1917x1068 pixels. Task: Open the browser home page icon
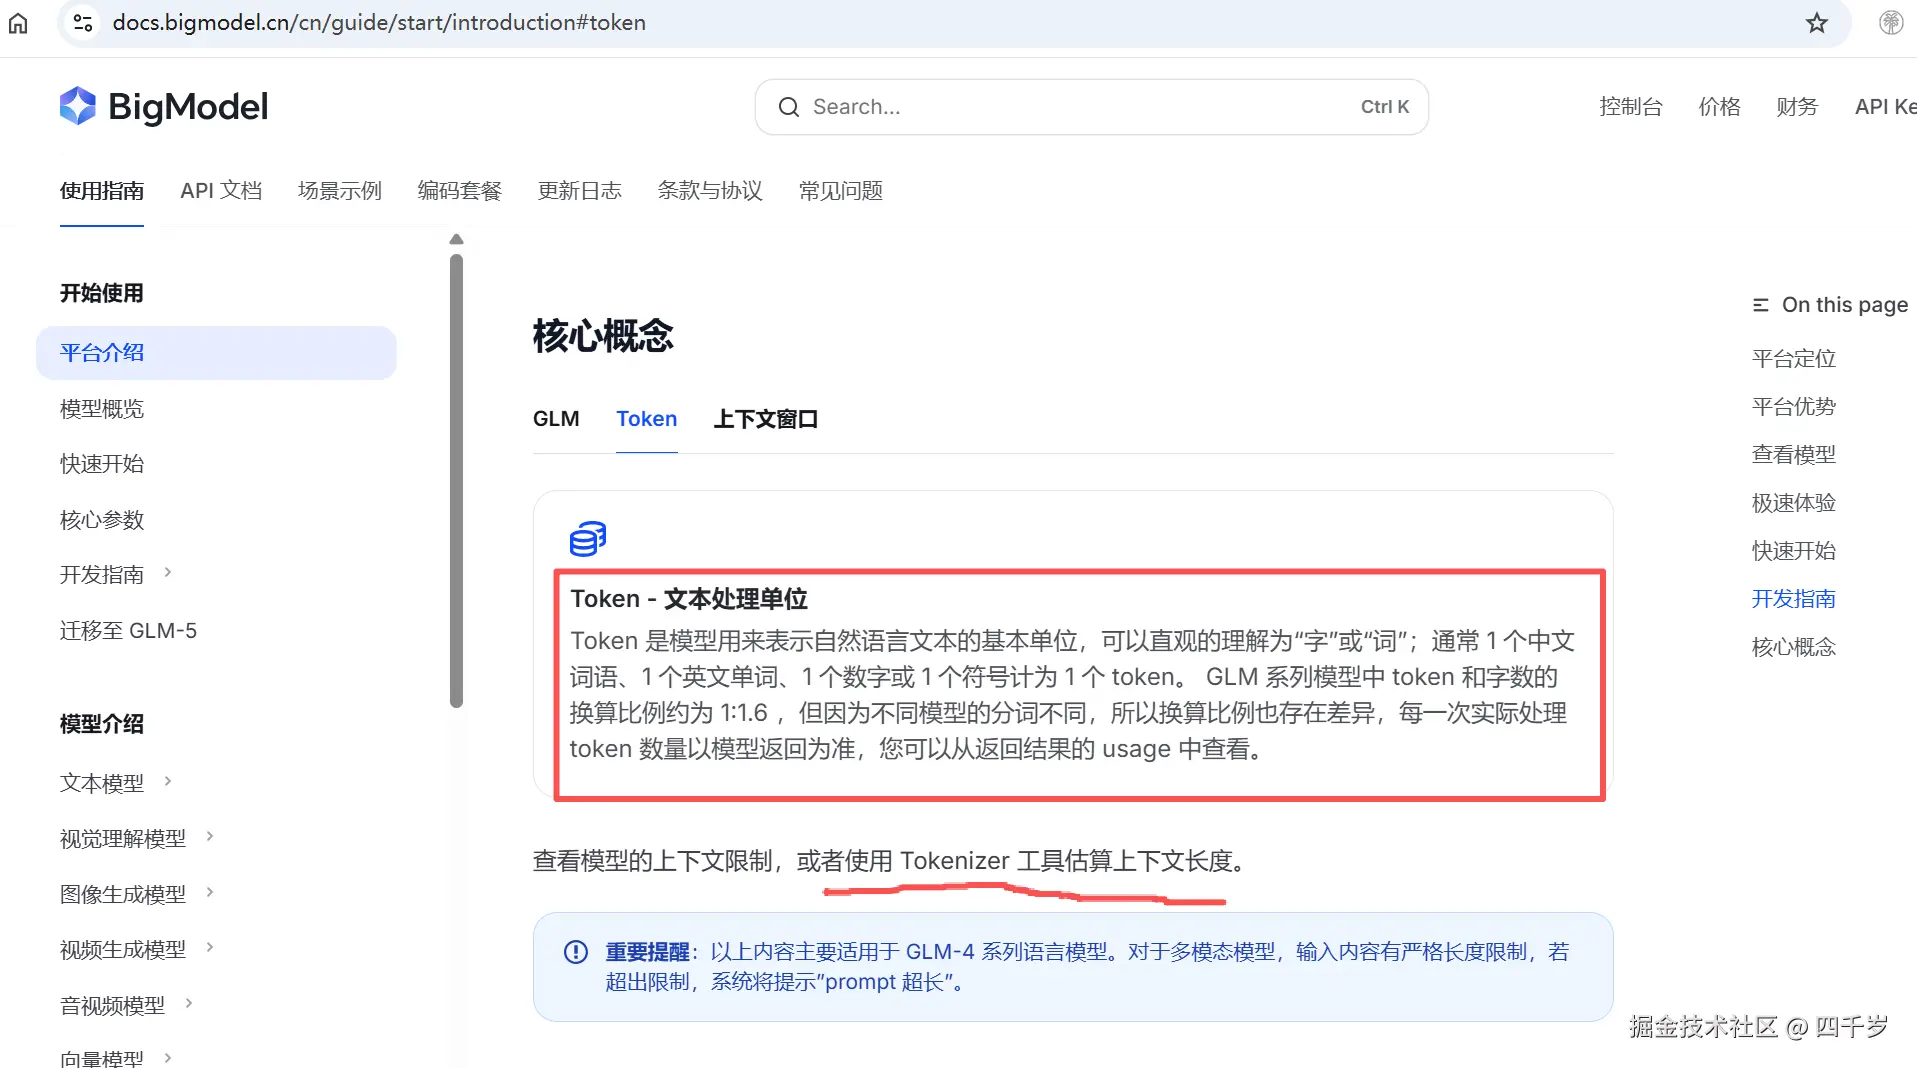pos(18,22)
